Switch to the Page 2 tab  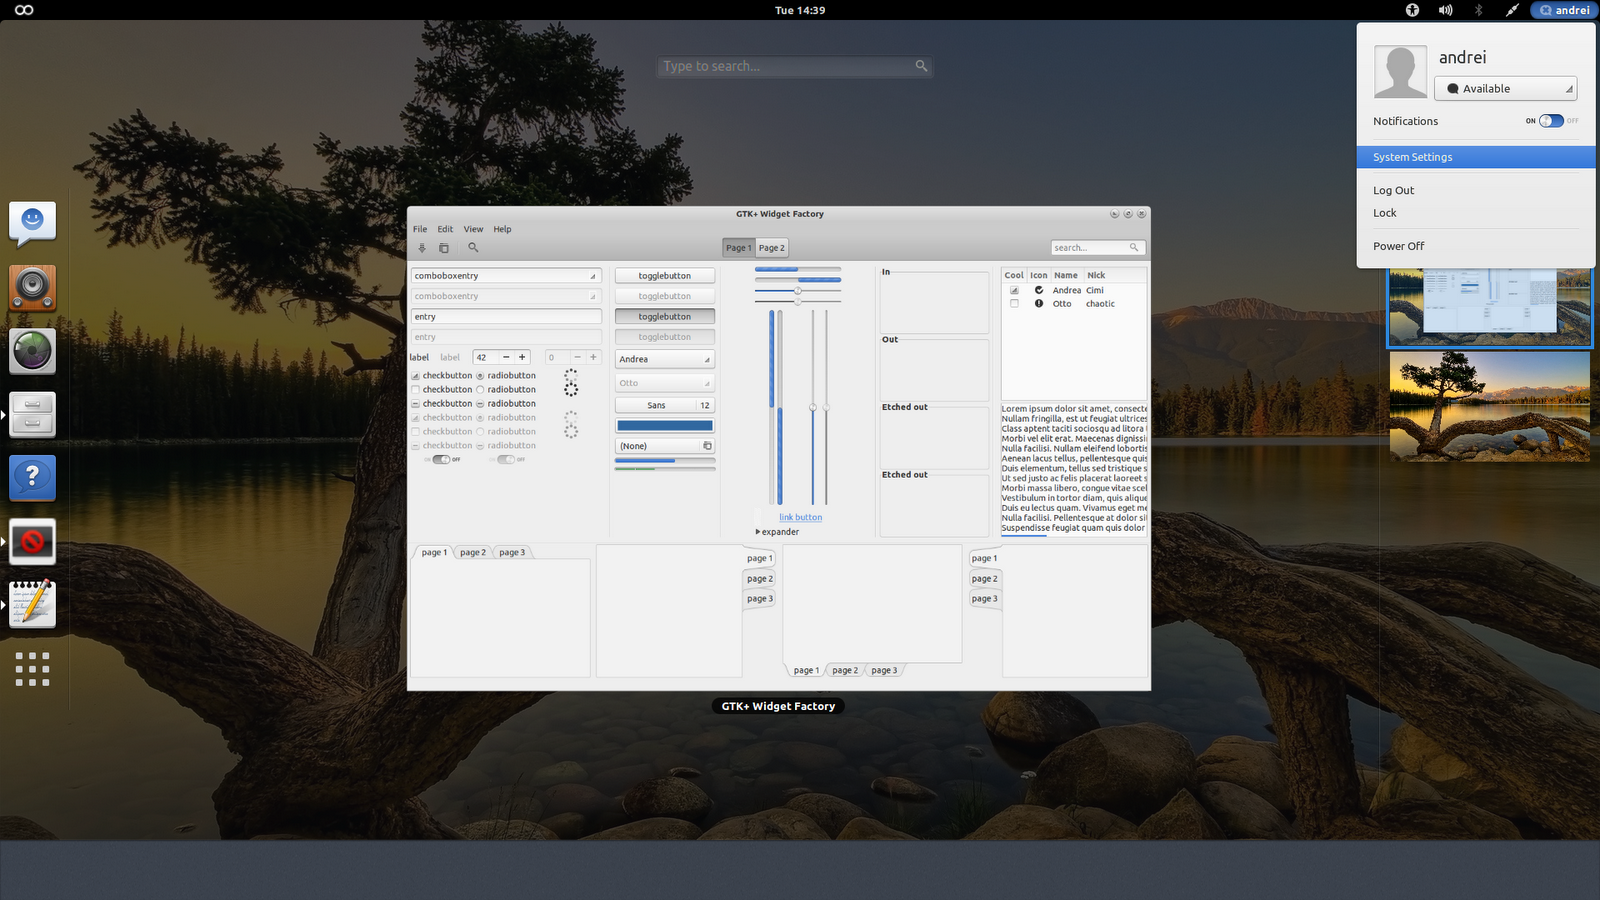pyautogui.click(x=771, y=247)
